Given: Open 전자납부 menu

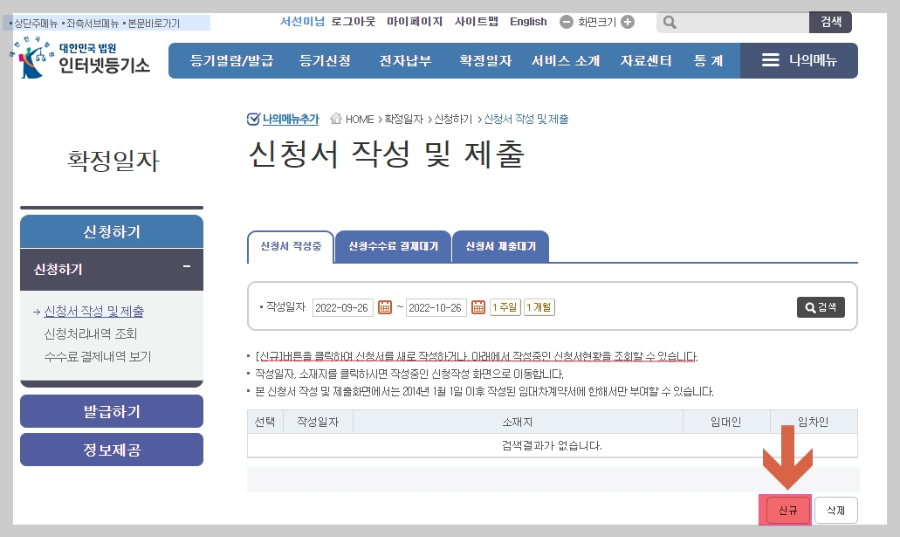Looking at the screenshot, I should 405,61.
